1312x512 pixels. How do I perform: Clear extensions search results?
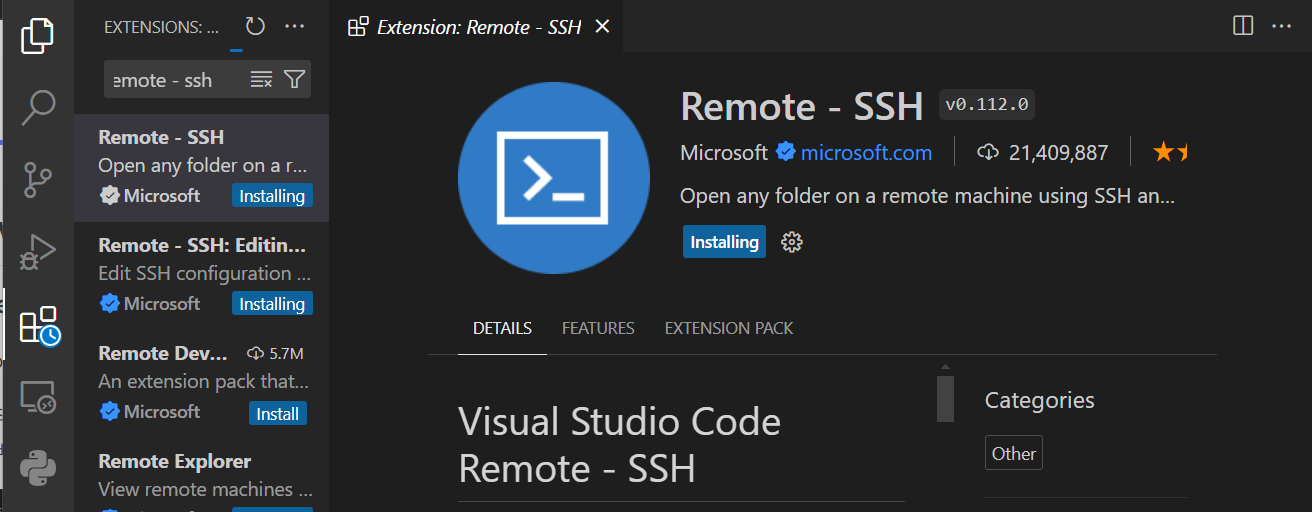pos(261,79)
